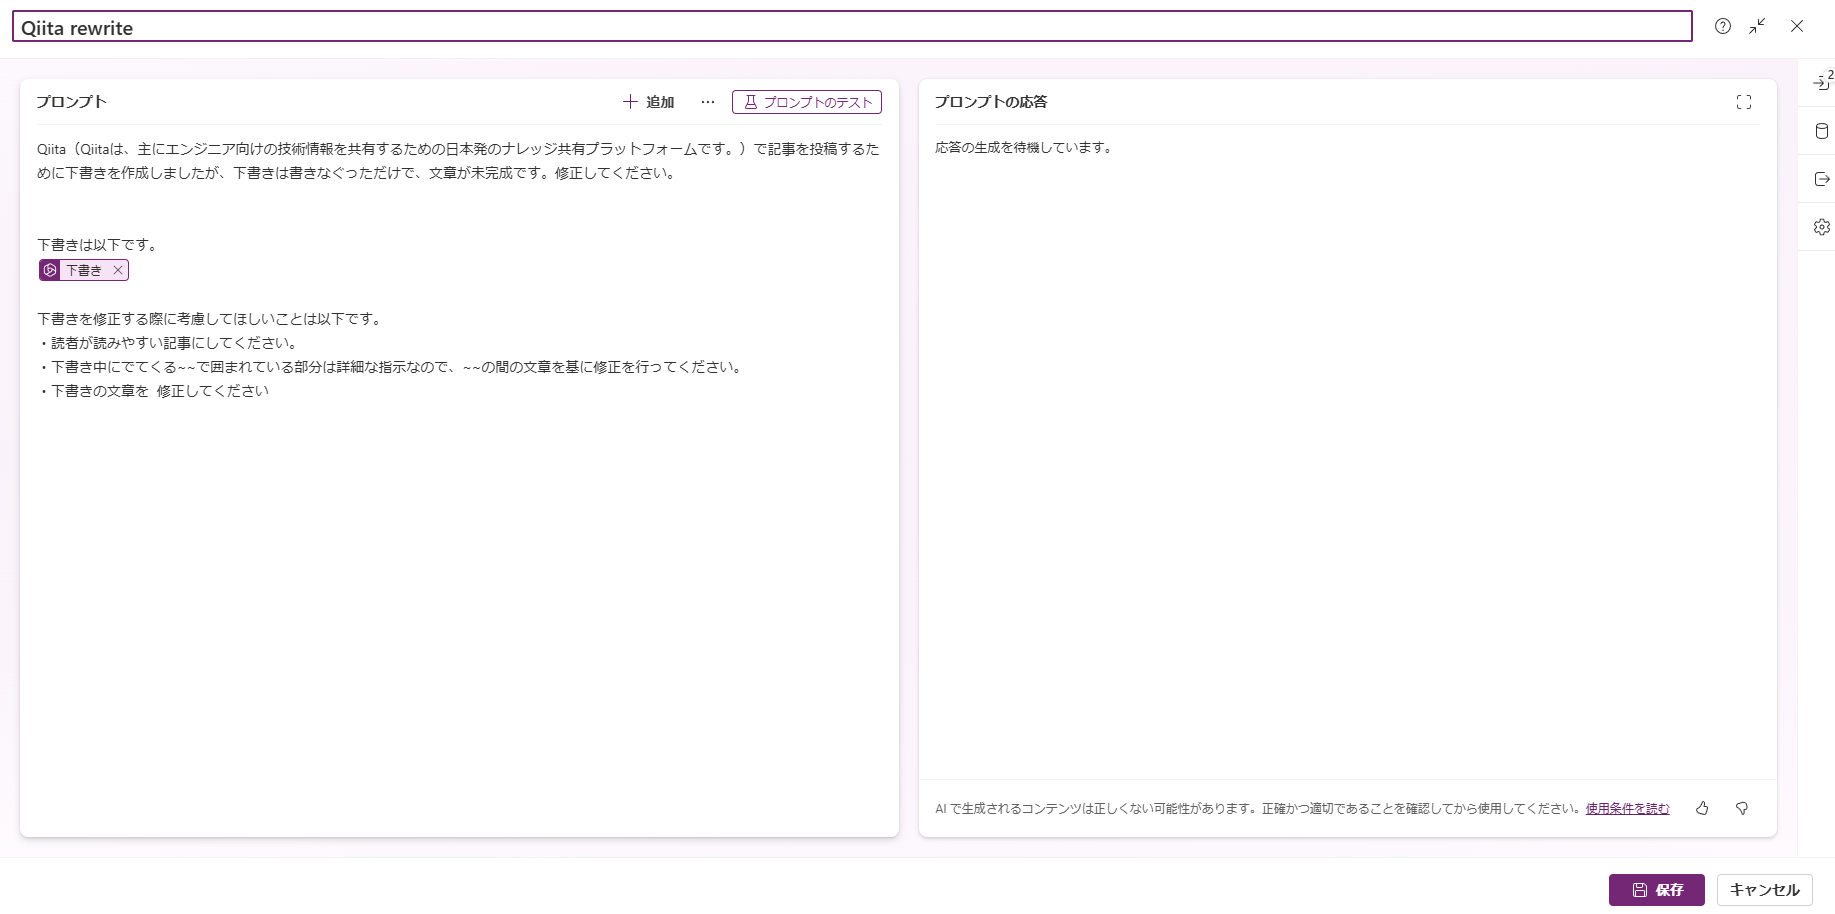Click the 'プロンプトの応答' panel heading
This screenshot has width=1835, height=914.
point(991,102)
